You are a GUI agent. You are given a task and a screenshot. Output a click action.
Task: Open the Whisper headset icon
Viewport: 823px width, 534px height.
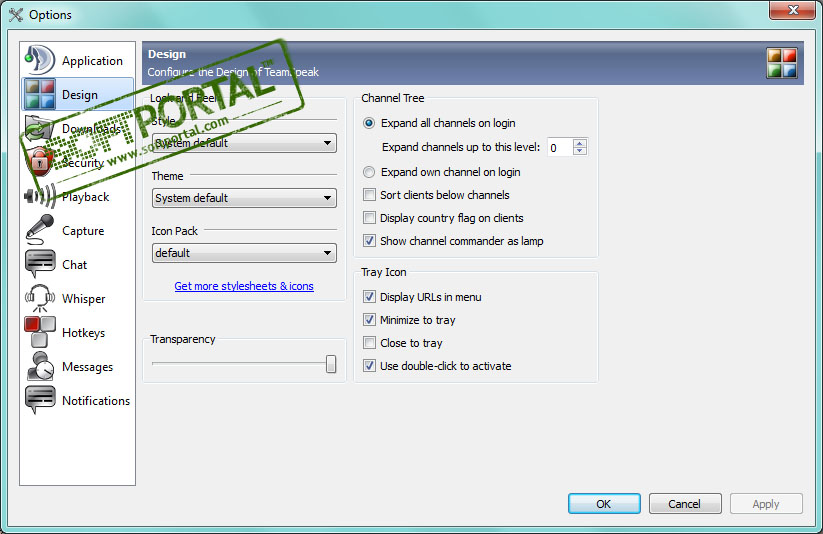[40, 298]
